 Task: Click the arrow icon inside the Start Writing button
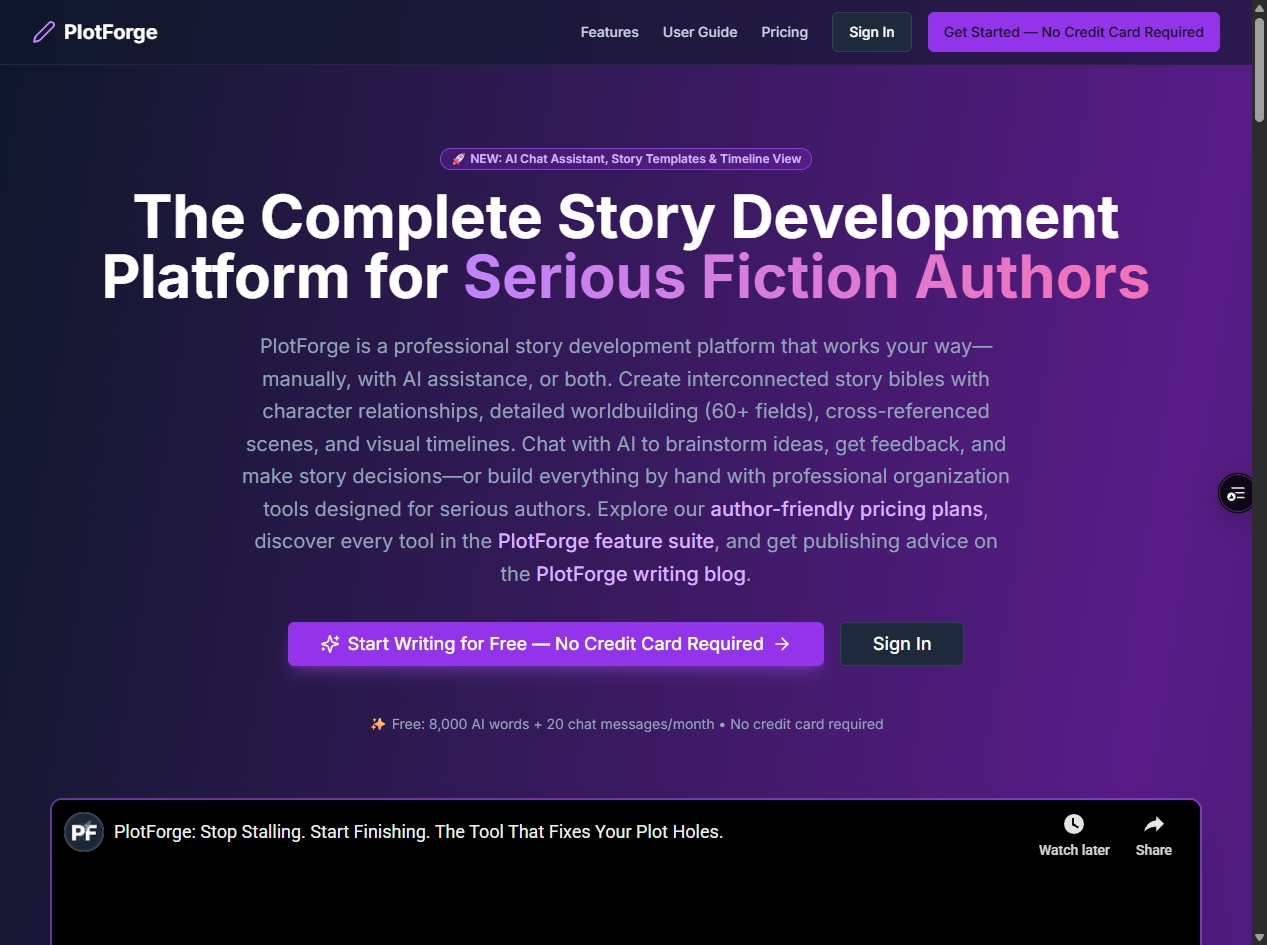785,644
